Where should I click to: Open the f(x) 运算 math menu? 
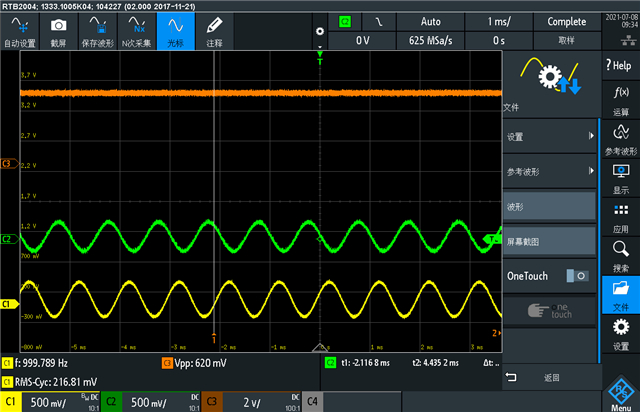pyautogui.click(x=620, y=99)
